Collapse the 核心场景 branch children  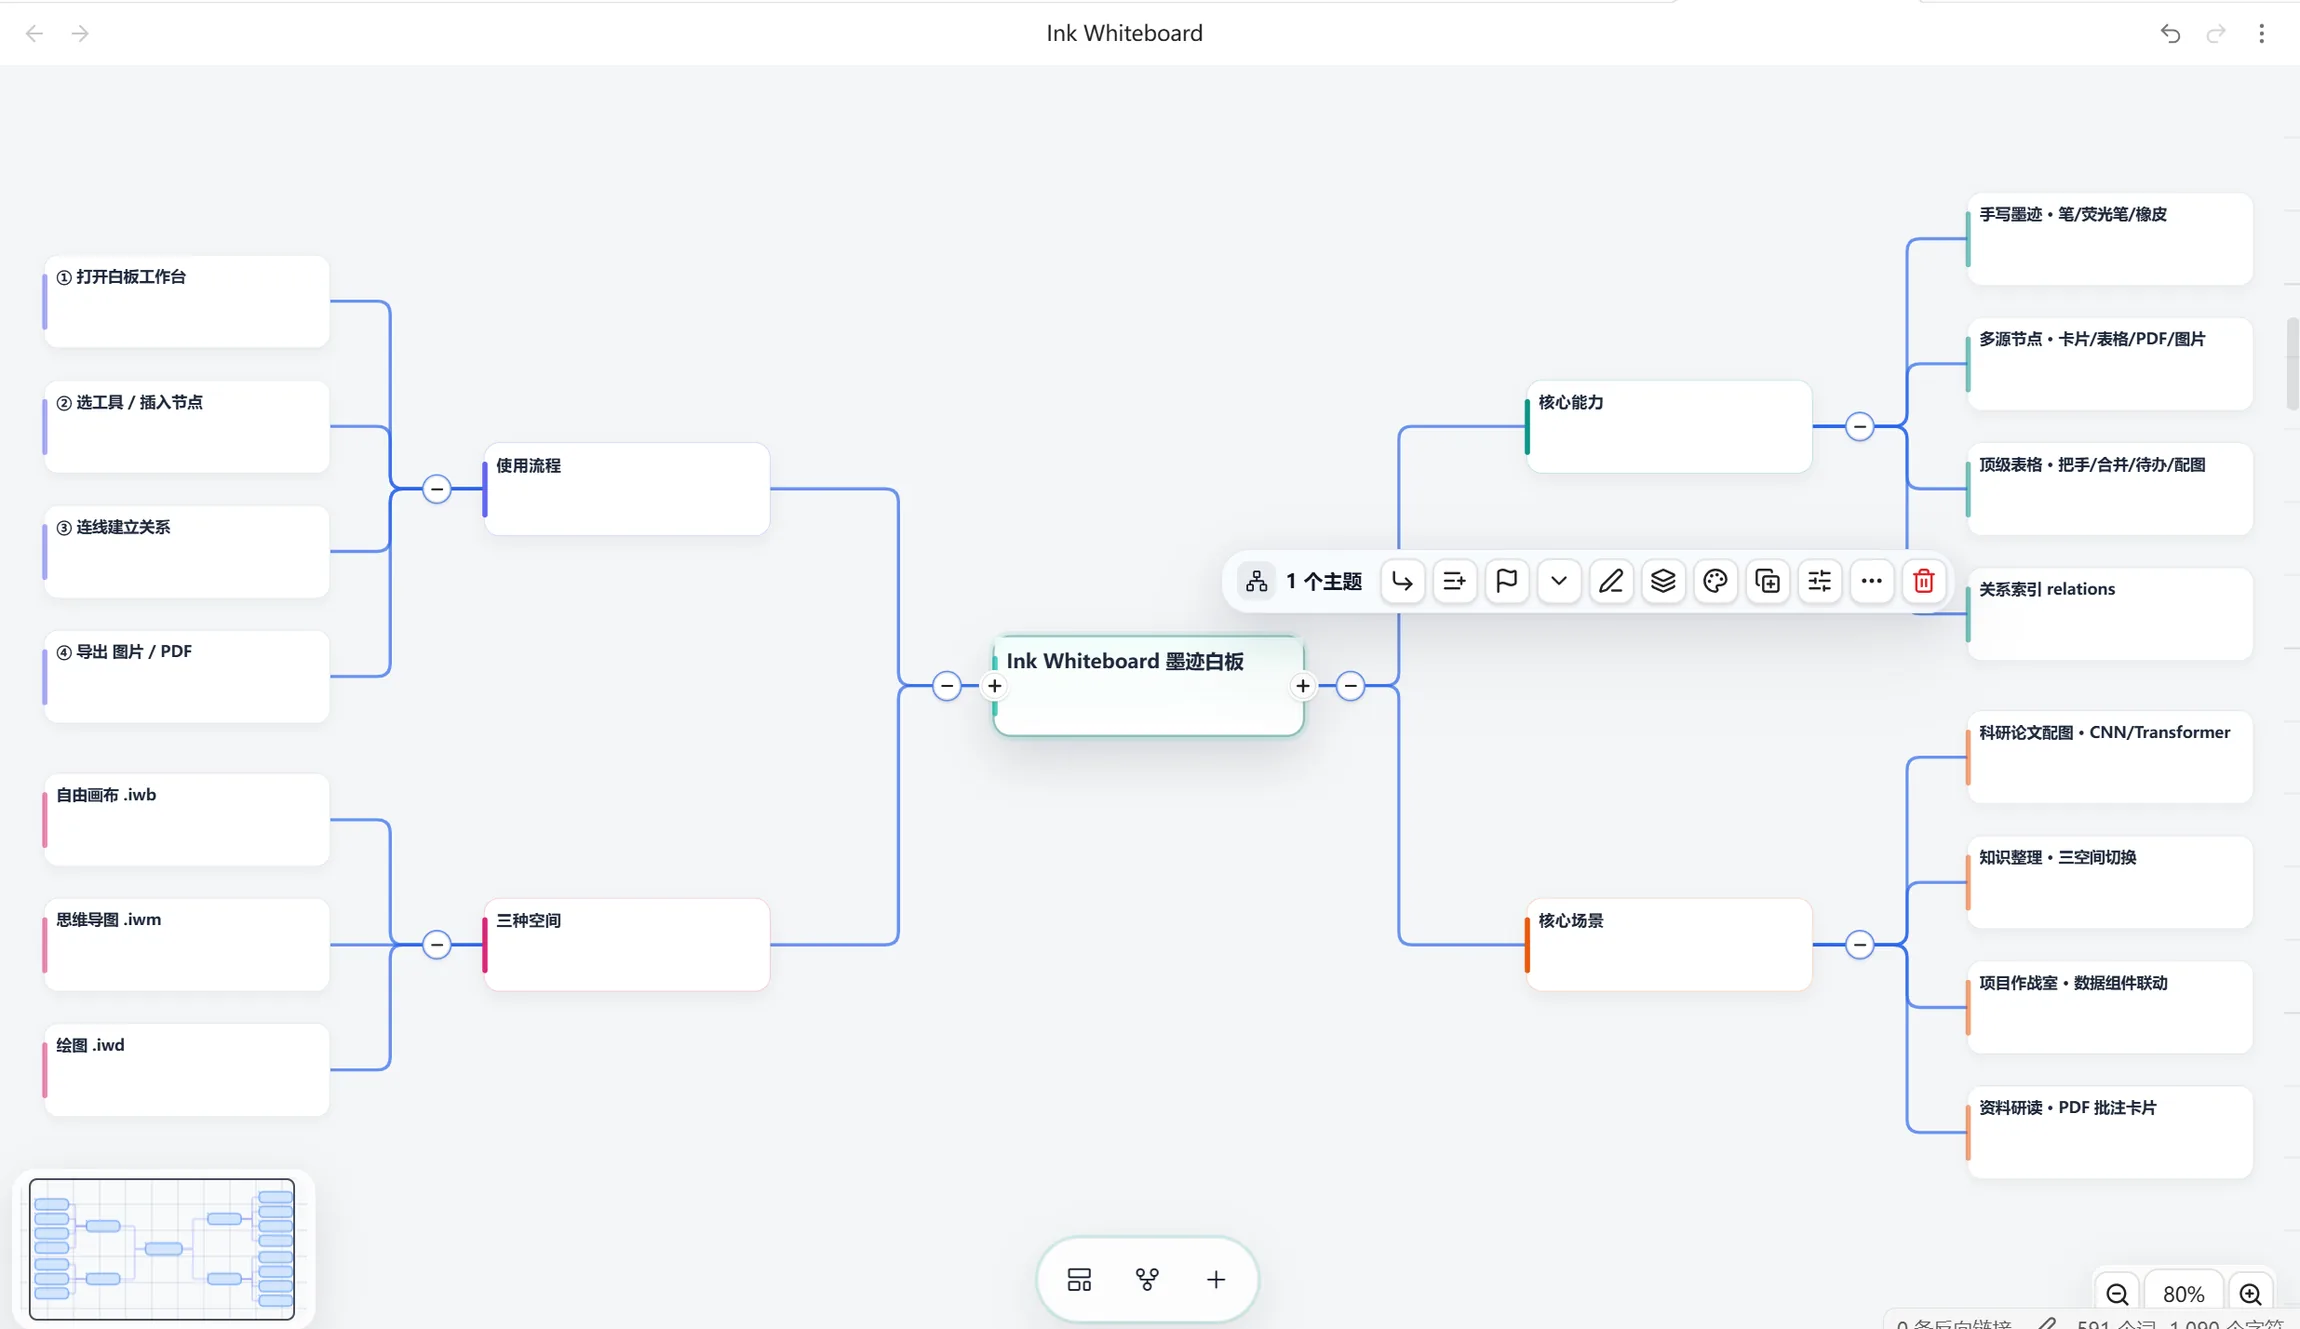click(x=1859, y=945)
